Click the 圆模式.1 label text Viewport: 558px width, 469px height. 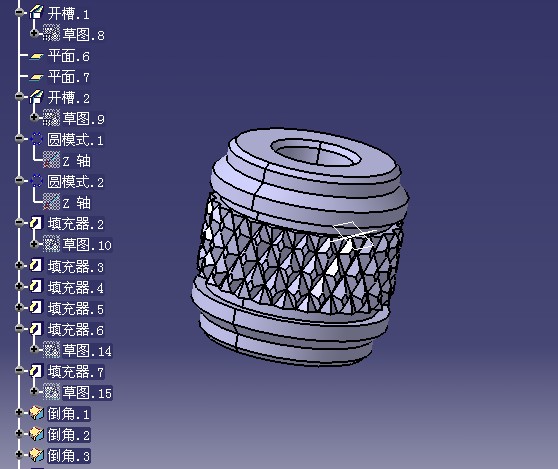[76, 140]
